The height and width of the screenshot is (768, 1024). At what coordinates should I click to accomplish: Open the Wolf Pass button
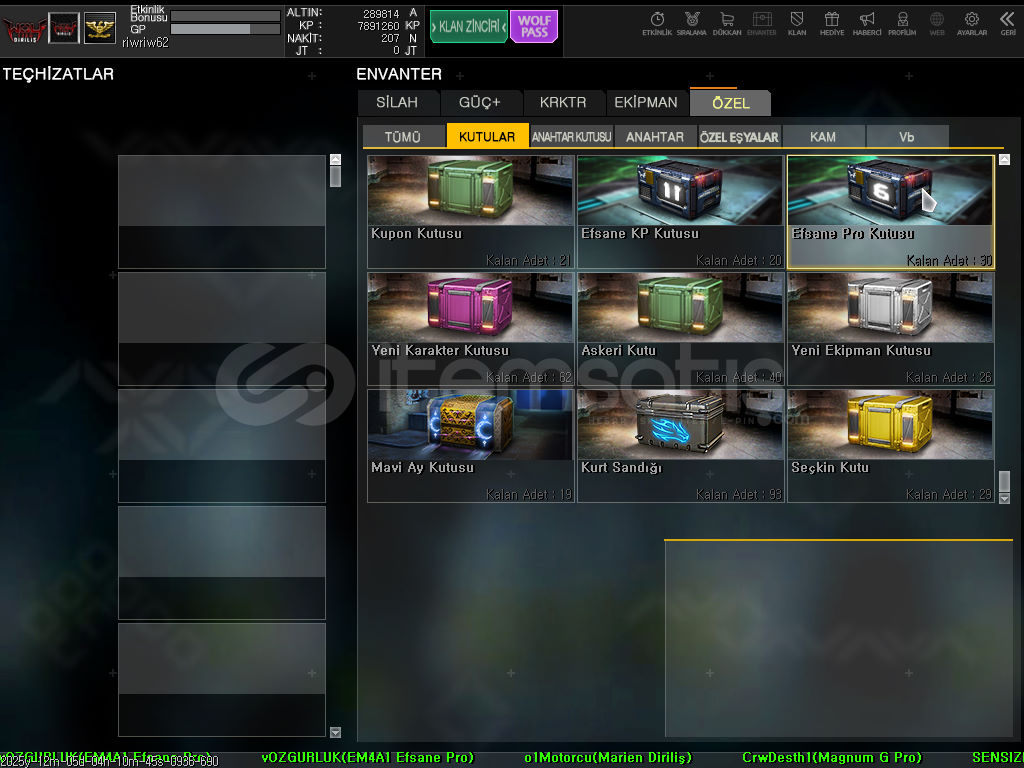click(534, 27)
